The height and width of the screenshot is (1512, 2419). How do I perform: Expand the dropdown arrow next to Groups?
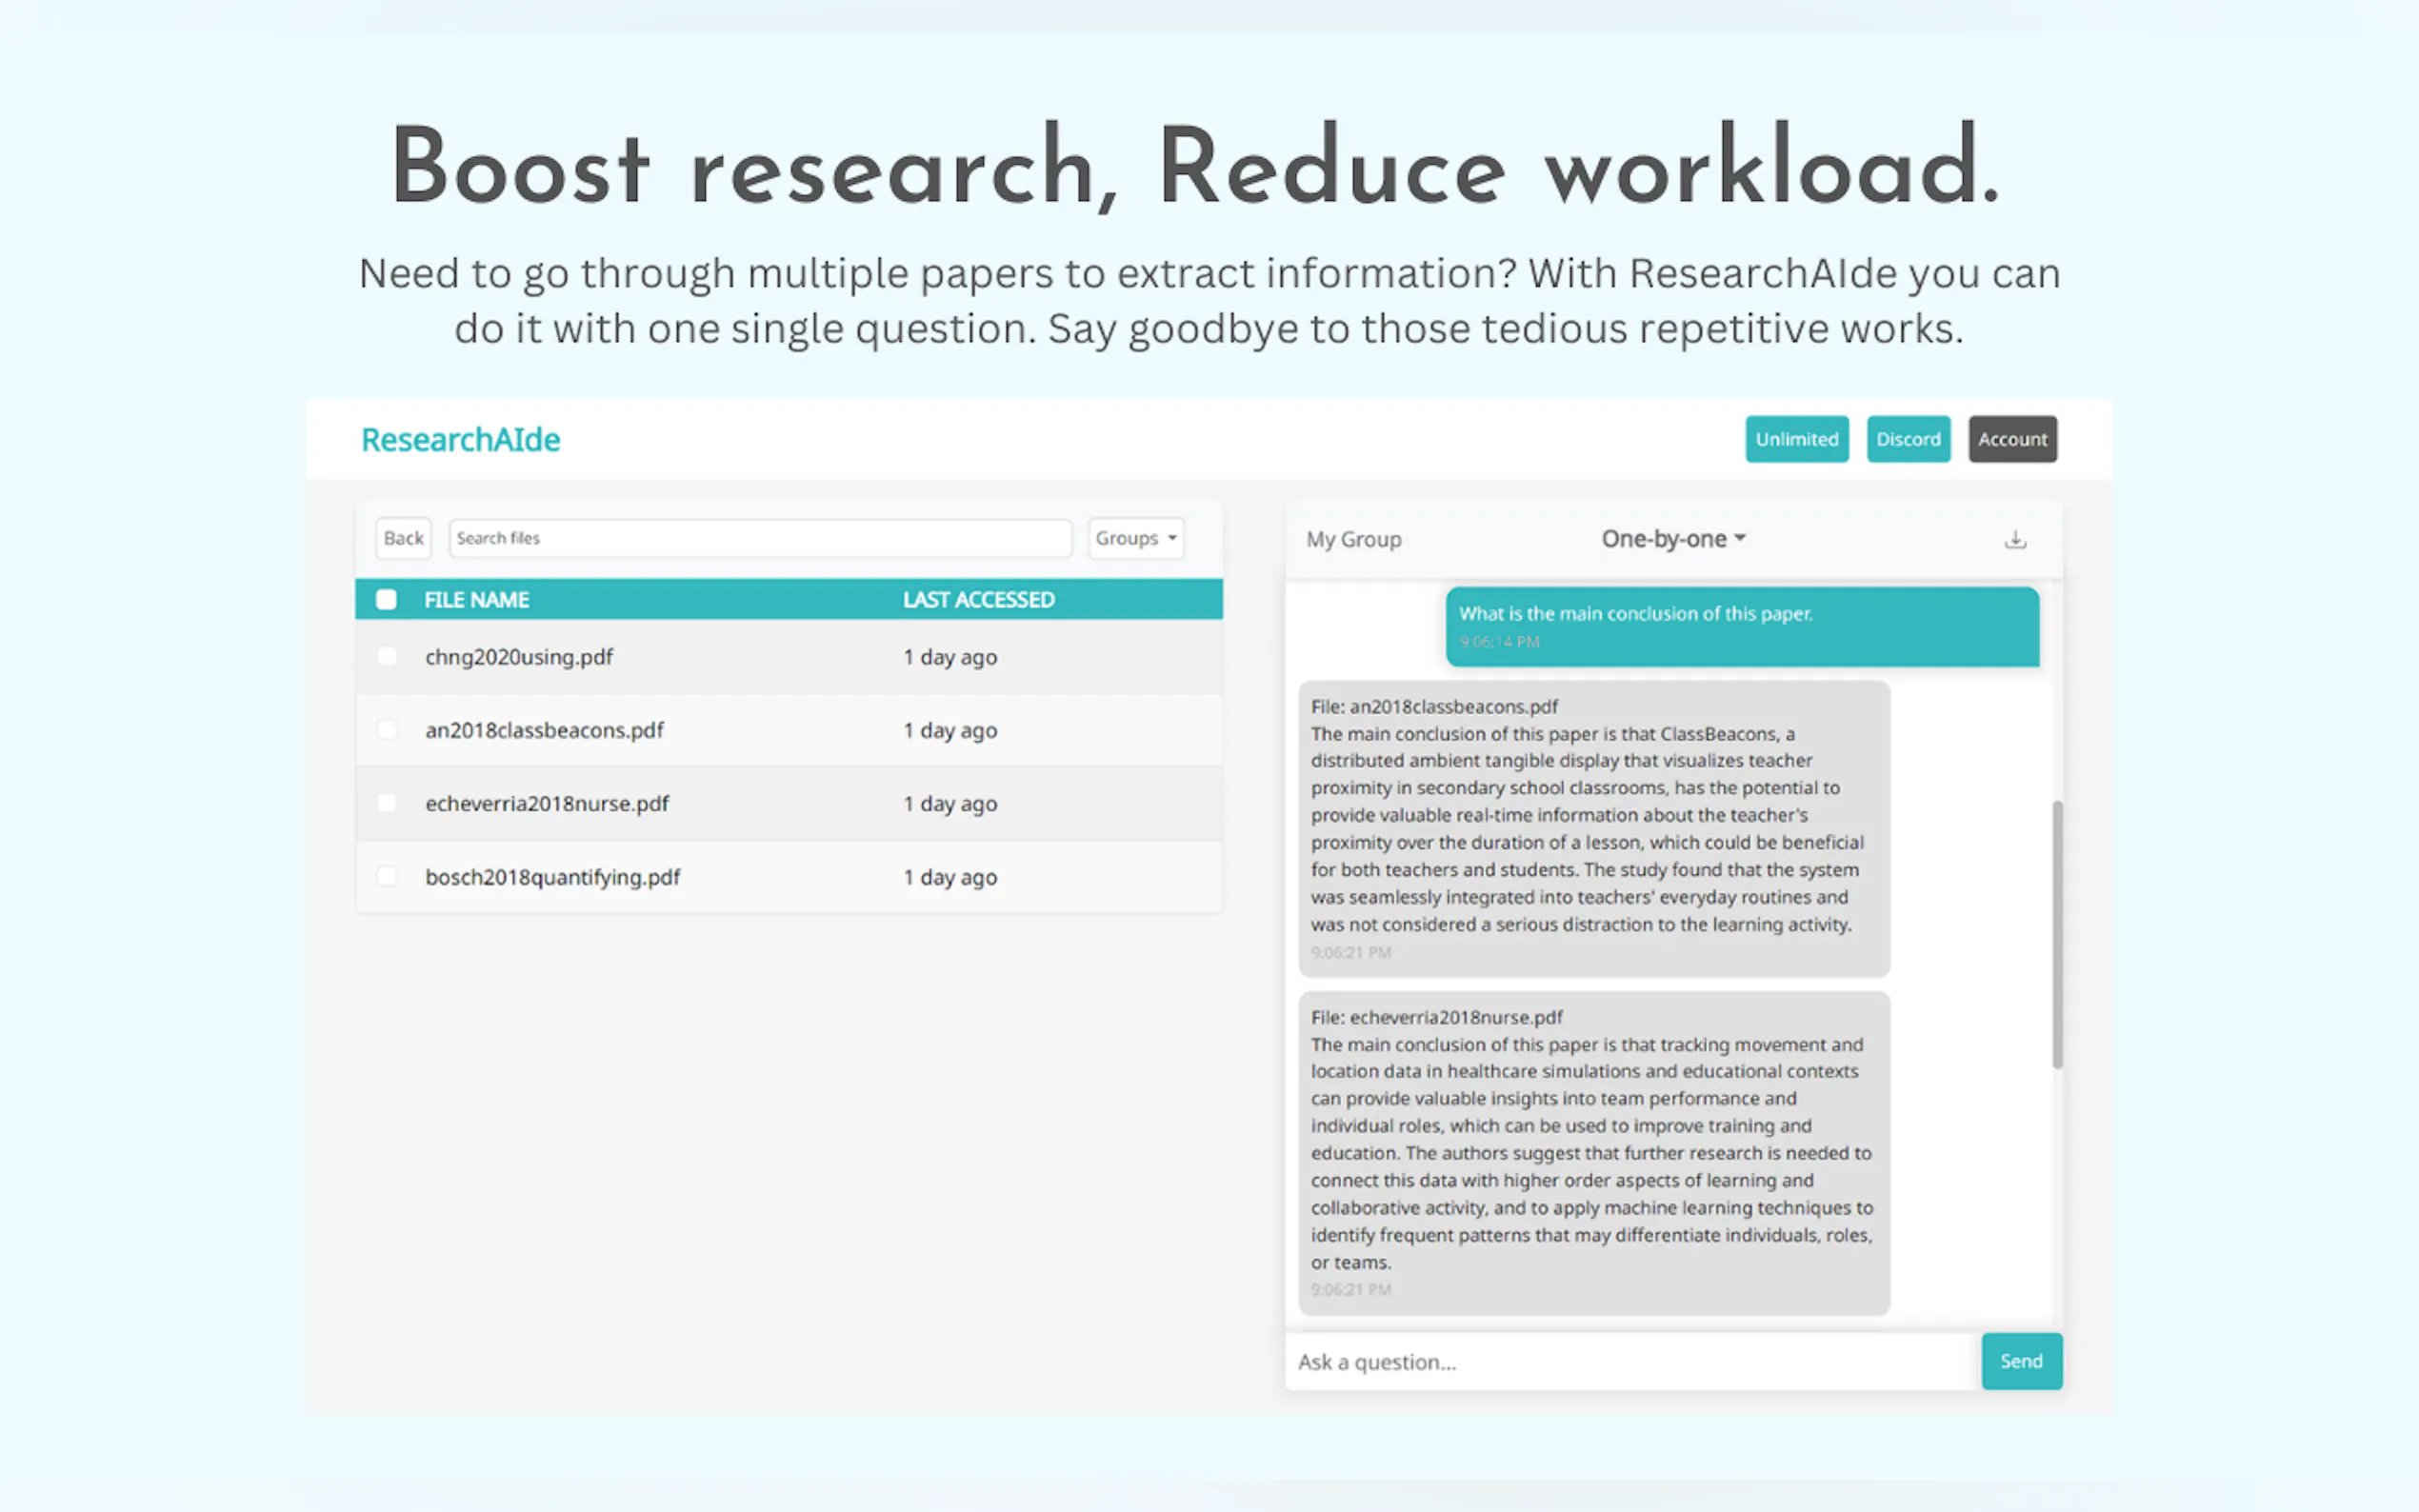[x=1170, y=538]
